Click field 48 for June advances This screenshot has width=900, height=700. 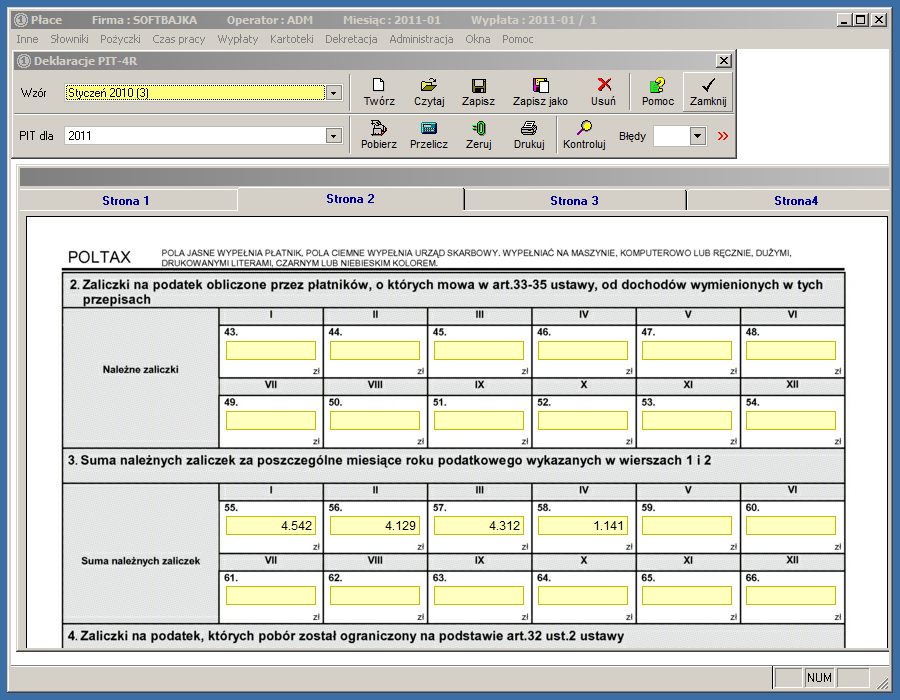click(791, 351)
